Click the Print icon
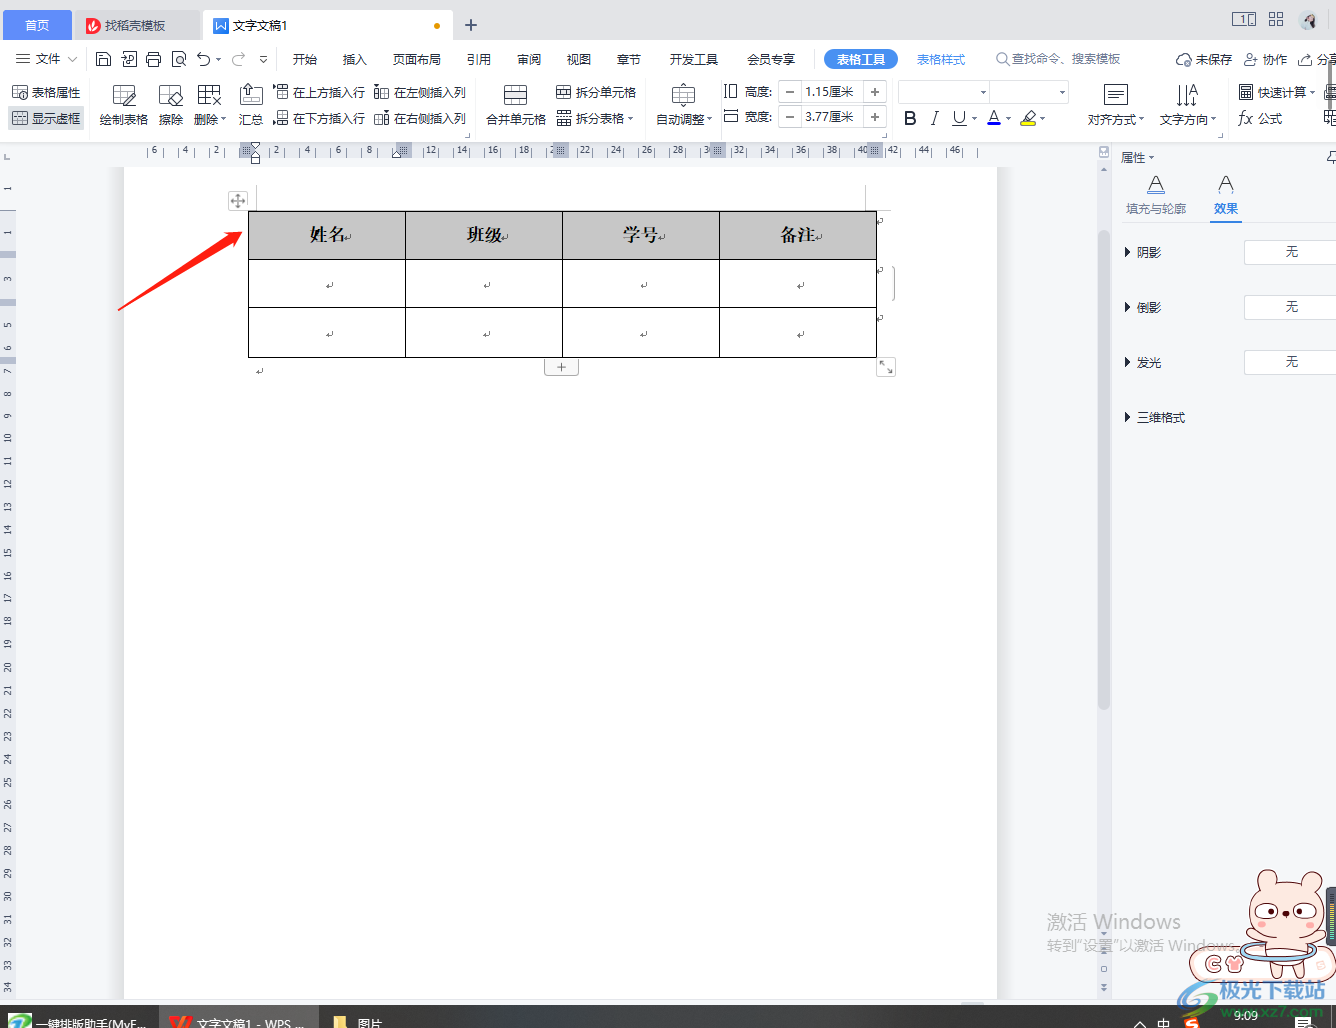The image size is (1336, 1028). pyautogui.click(x=153, y=59)
